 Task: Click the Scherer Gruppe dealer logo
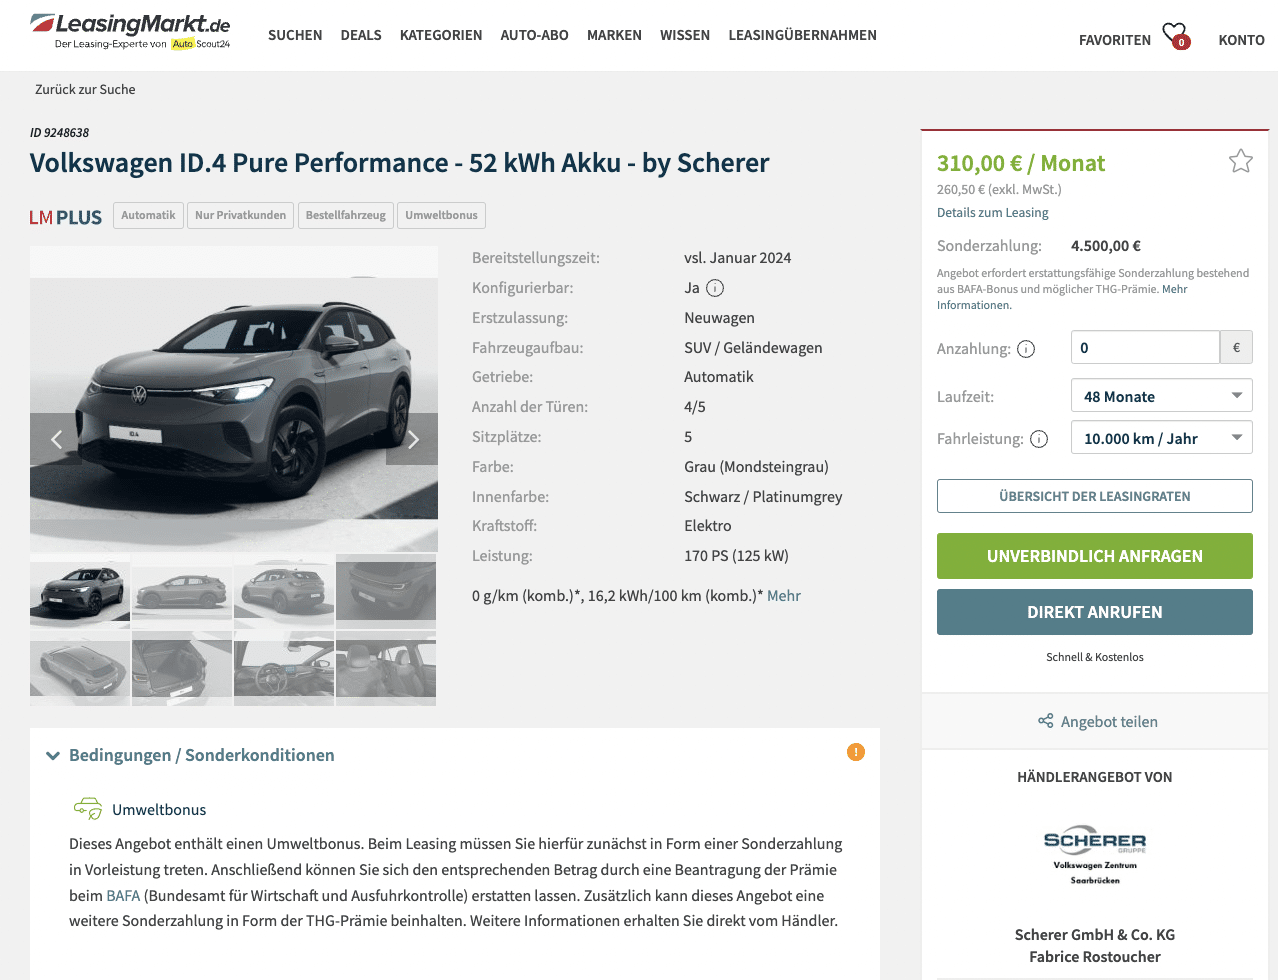click(x=1095, y=856)
